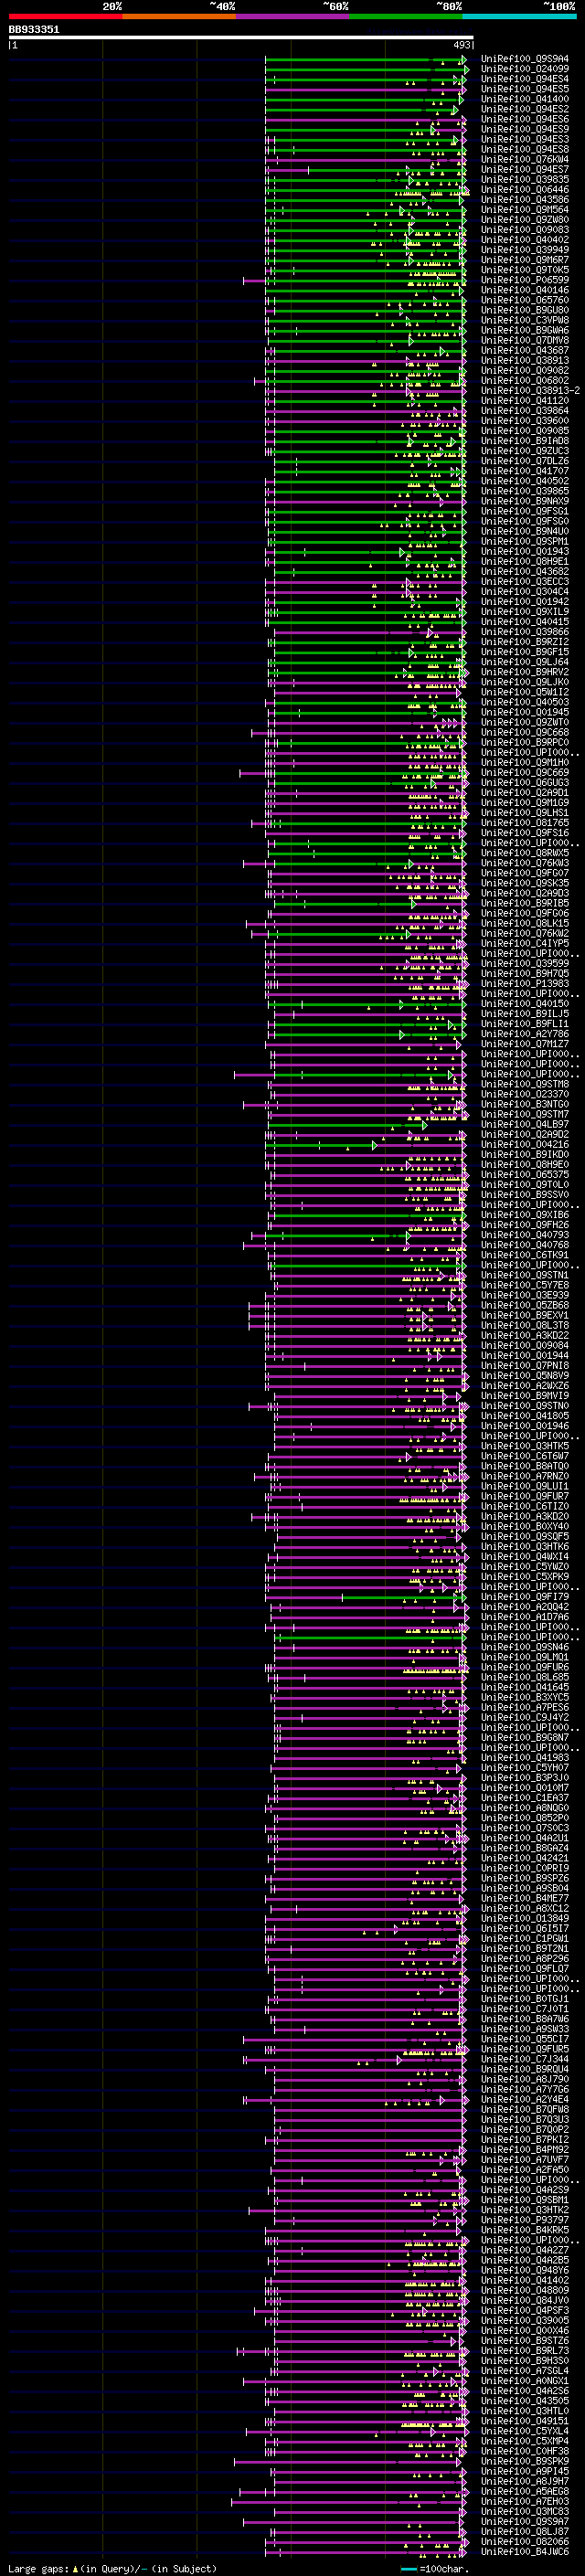Select the UniRef100_P06599 label
The height and width of the screenshot is (2576, 585).
point(525,280)
